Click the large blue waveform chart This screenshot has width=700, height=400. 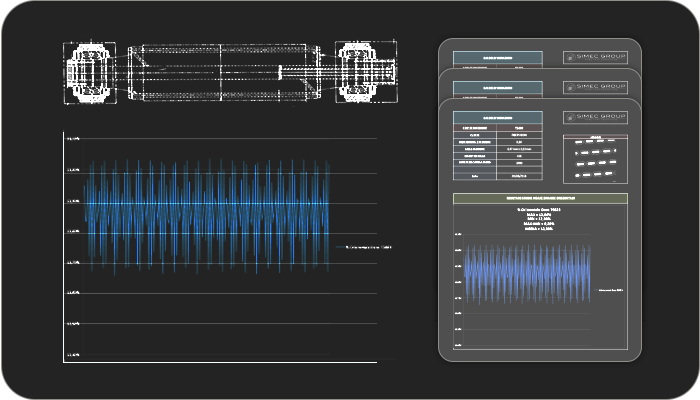[207, 217]
